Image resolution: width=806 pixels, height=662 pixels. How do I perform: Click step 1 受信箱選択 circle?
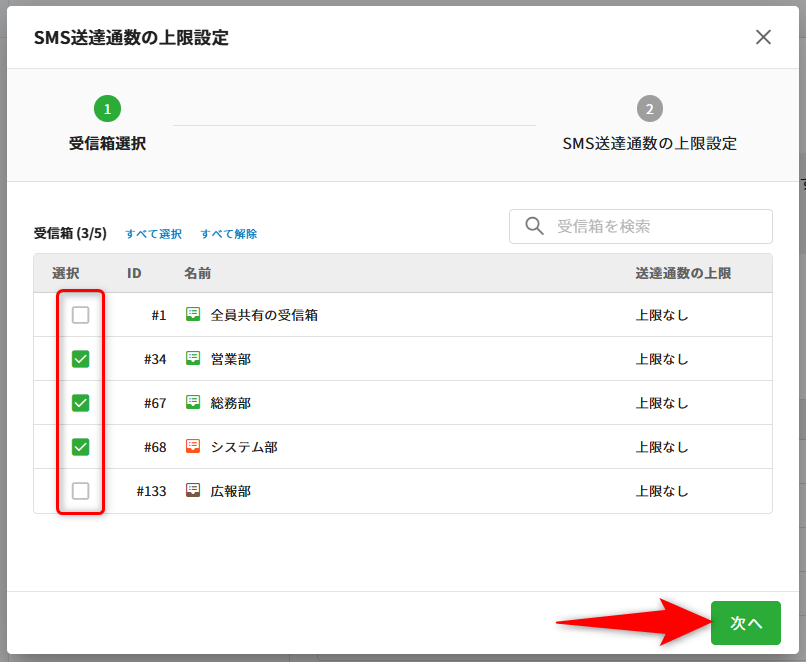coord(107,108)
